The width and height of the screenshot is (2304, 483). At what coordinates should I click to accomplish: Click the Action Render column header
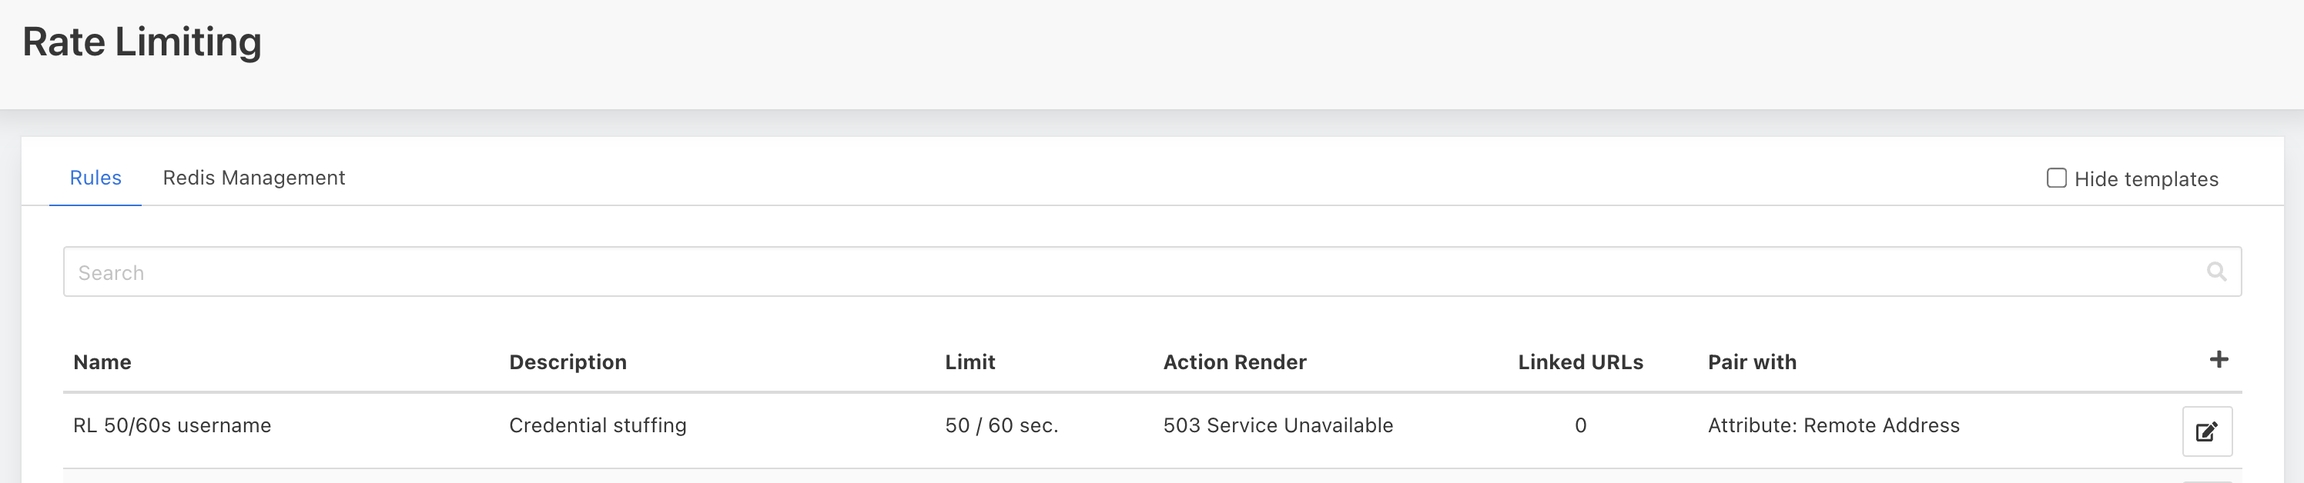(1234, 362)
